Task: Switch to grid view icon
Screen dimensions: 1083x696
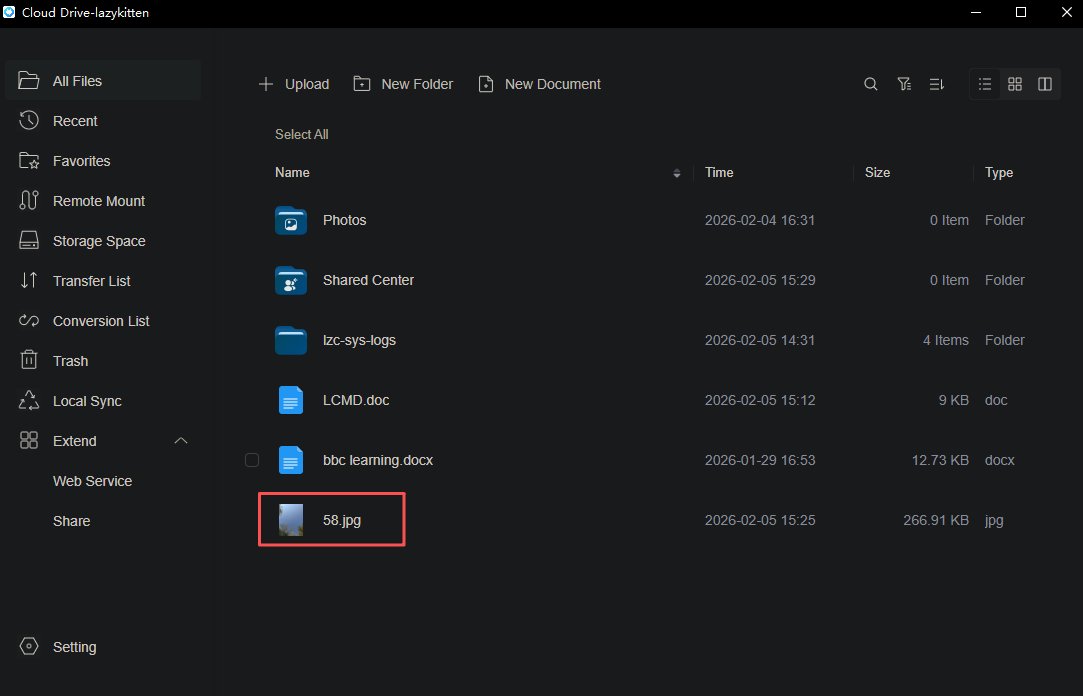Action: point(1015,84)
